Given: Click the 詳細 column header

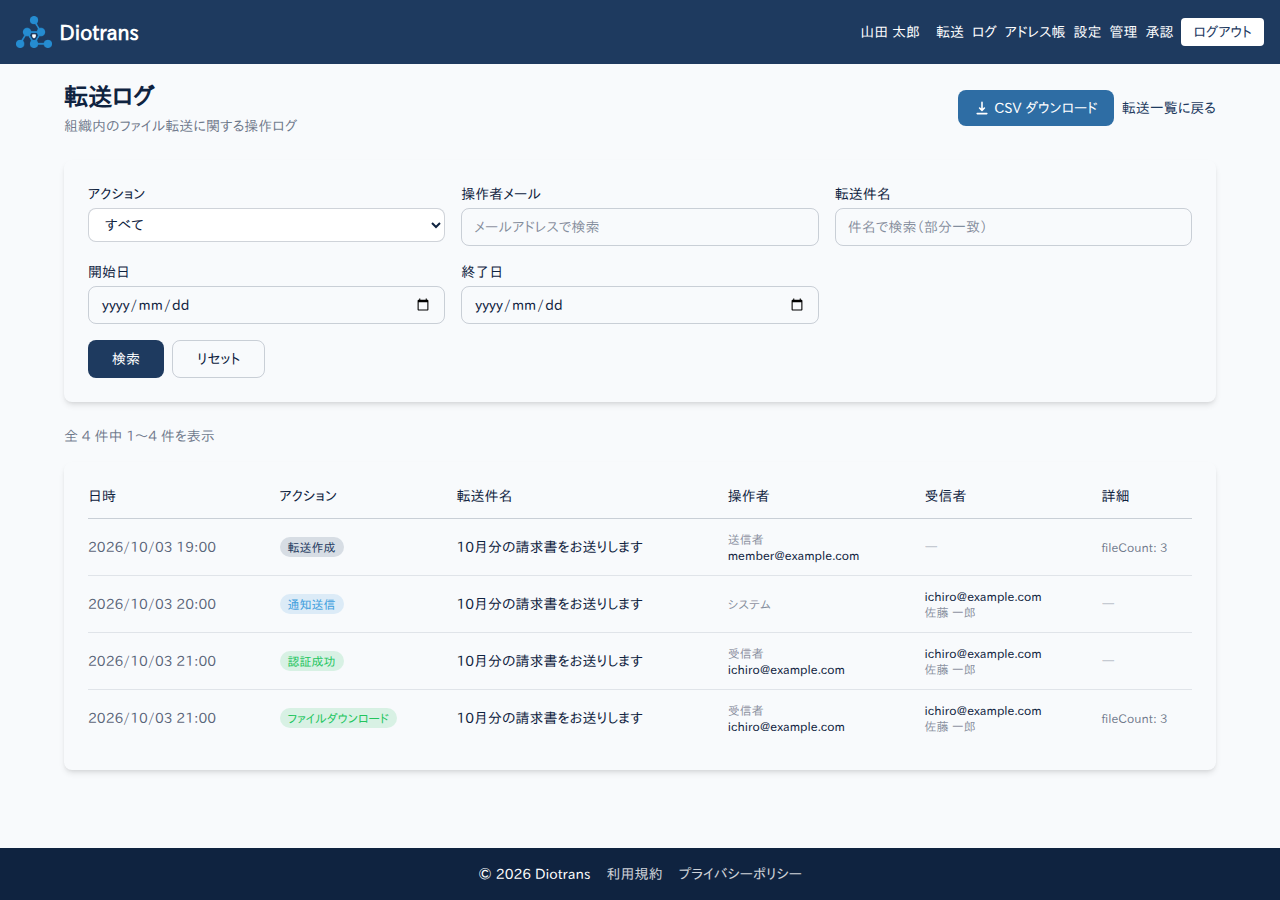Looking at the screenshot, I should click(x=1116, y=496).
